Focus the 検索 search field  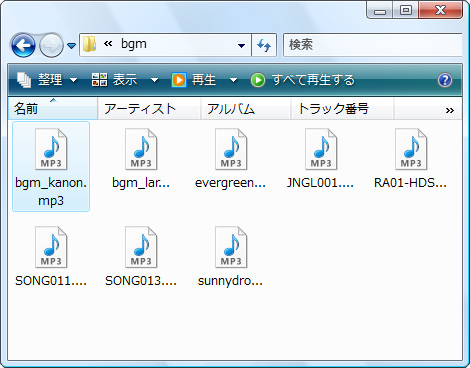point(373,45)
